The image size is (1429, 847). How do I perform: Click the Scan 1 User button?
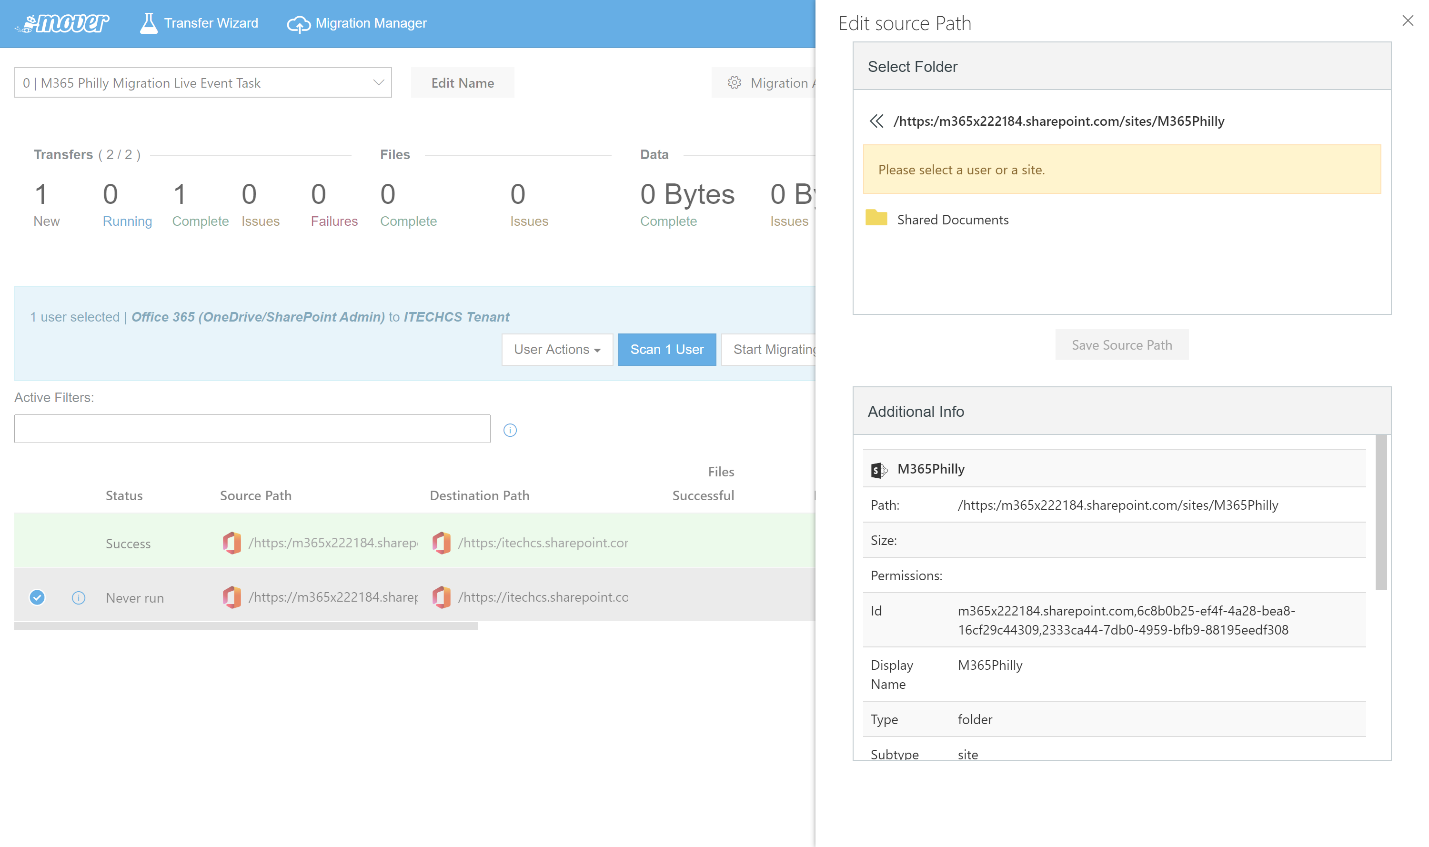[x=667, y=350]
